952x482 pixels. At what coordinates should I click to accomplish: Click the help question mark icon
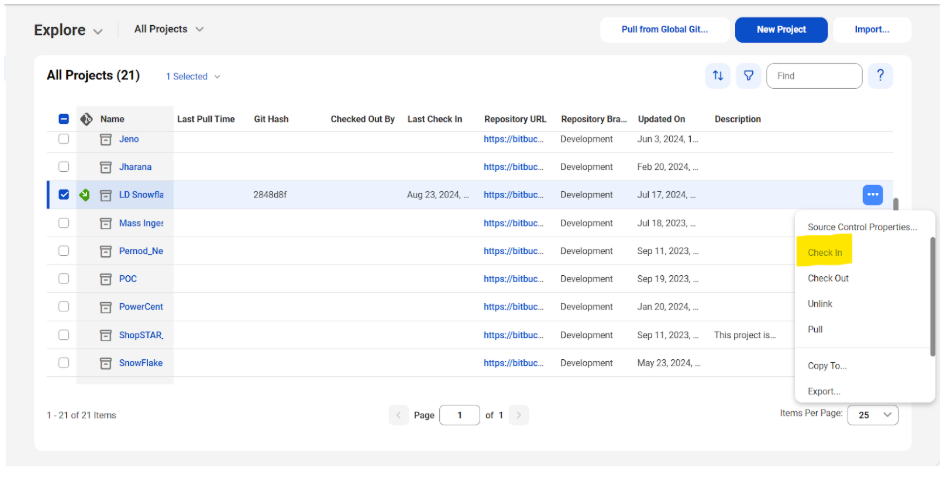click(x=880, y=76)
